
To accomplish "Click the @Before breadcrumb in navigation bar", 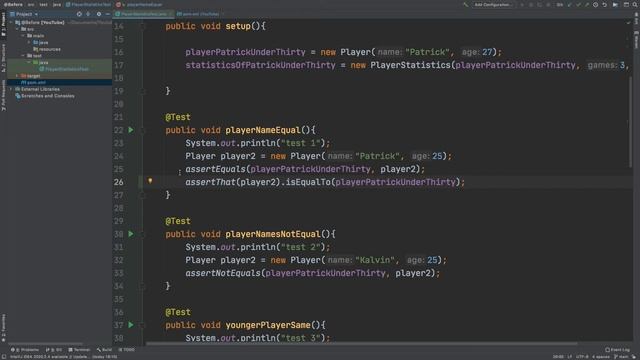I will [13, 4].
